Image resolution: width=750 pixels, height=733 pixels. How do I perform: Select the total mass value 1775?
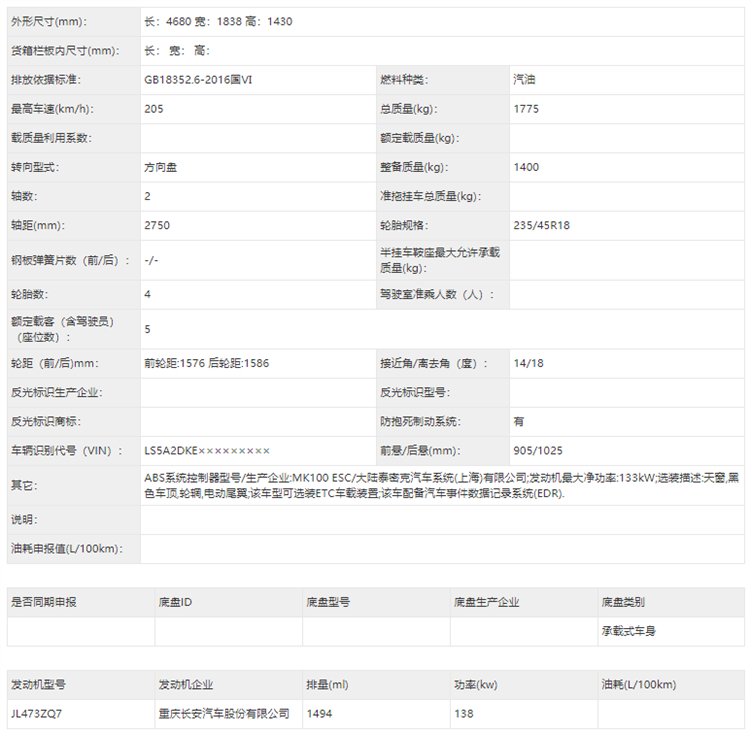[x=526, y=109]
